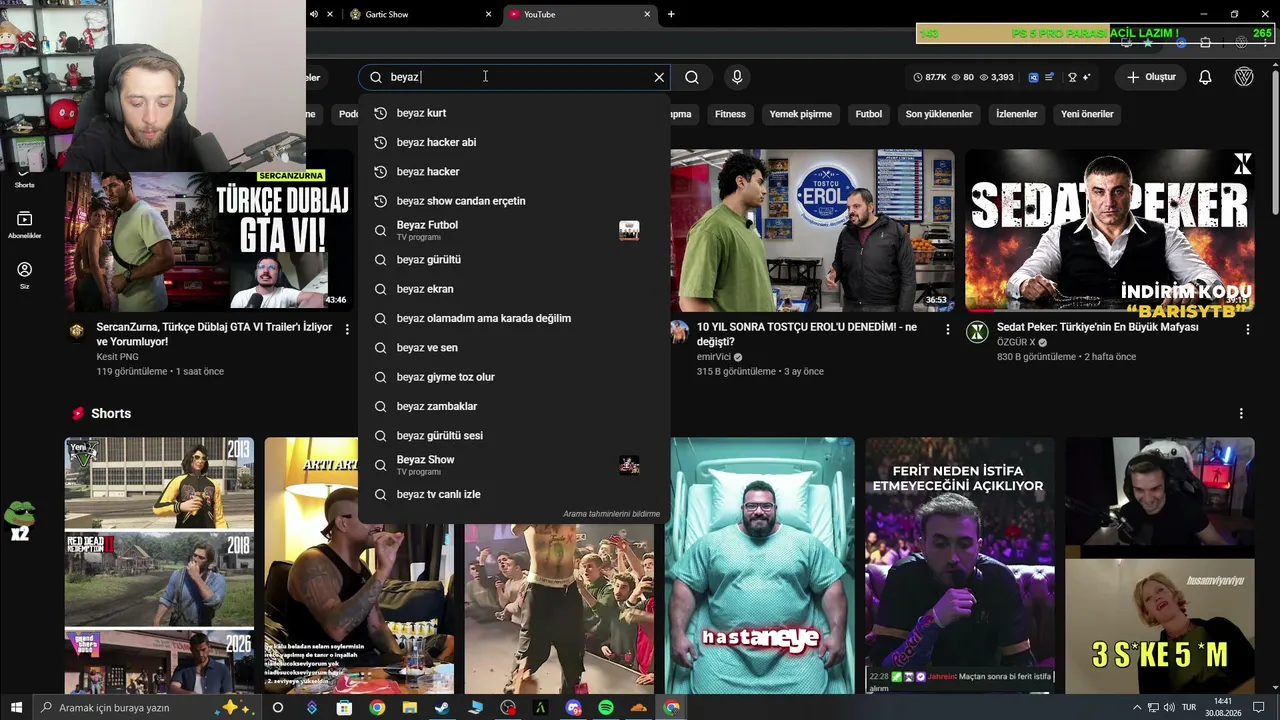Click the taskbar volume speaker icon
The image size is (1280, 720).
1169,708
